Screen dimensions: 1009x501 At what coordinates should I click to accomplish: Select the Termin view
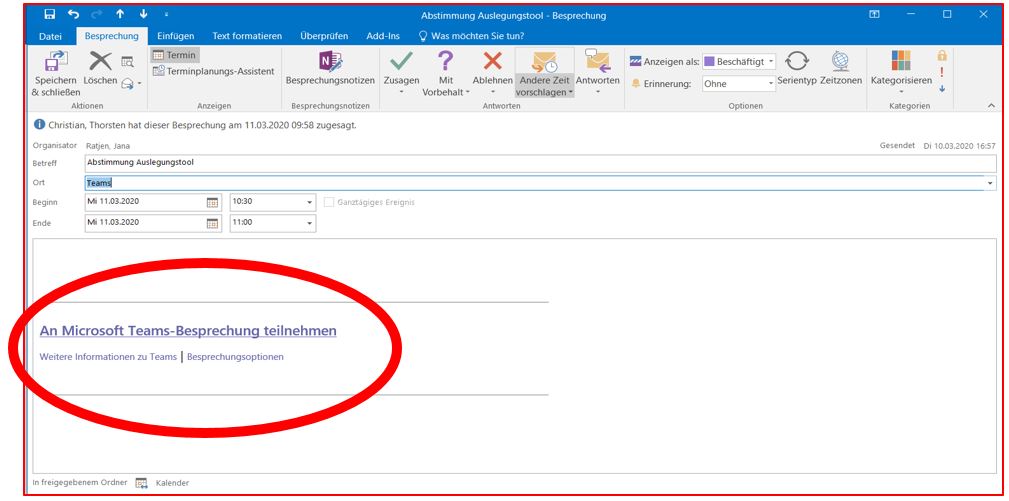pos(175,55)
